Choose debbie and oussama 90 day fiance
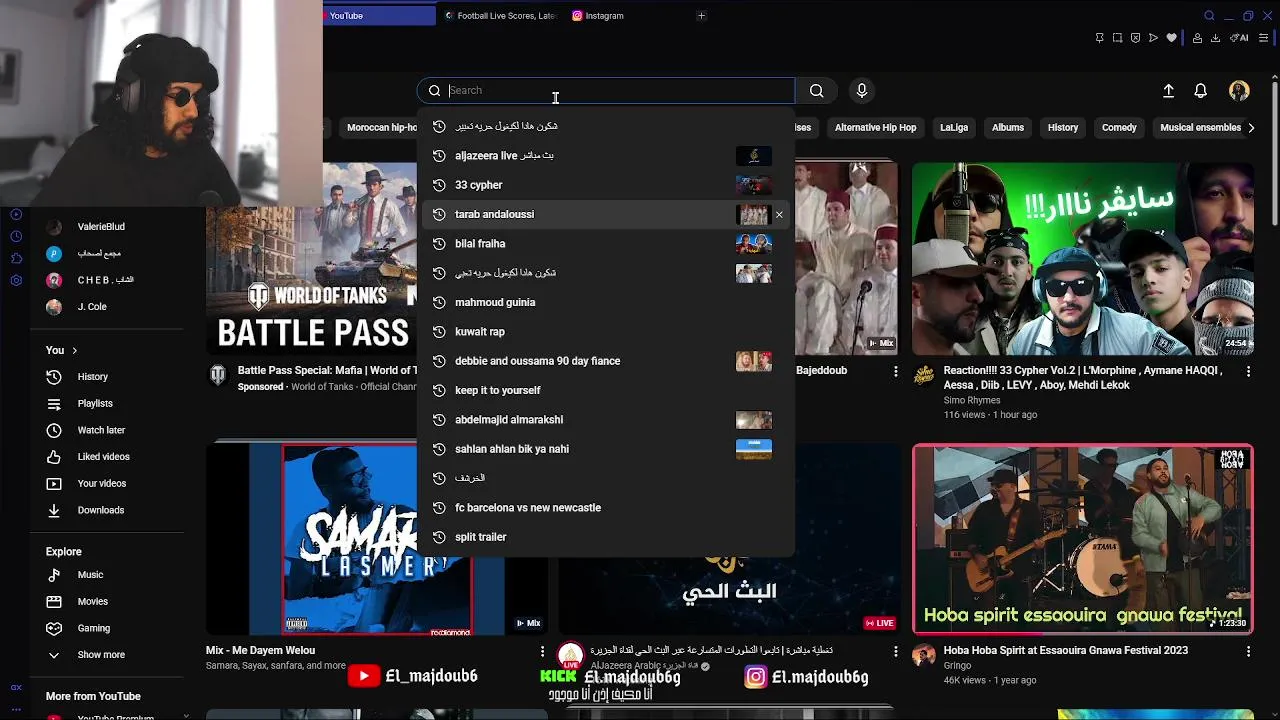Viewport: 1280px width, 720px height. [606, 361]
